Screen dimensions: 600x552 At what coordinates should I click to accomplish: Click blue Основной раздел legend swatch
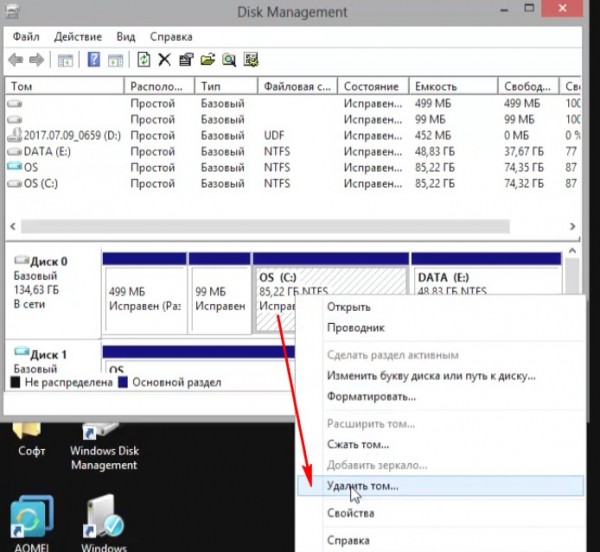coord(123,382)
